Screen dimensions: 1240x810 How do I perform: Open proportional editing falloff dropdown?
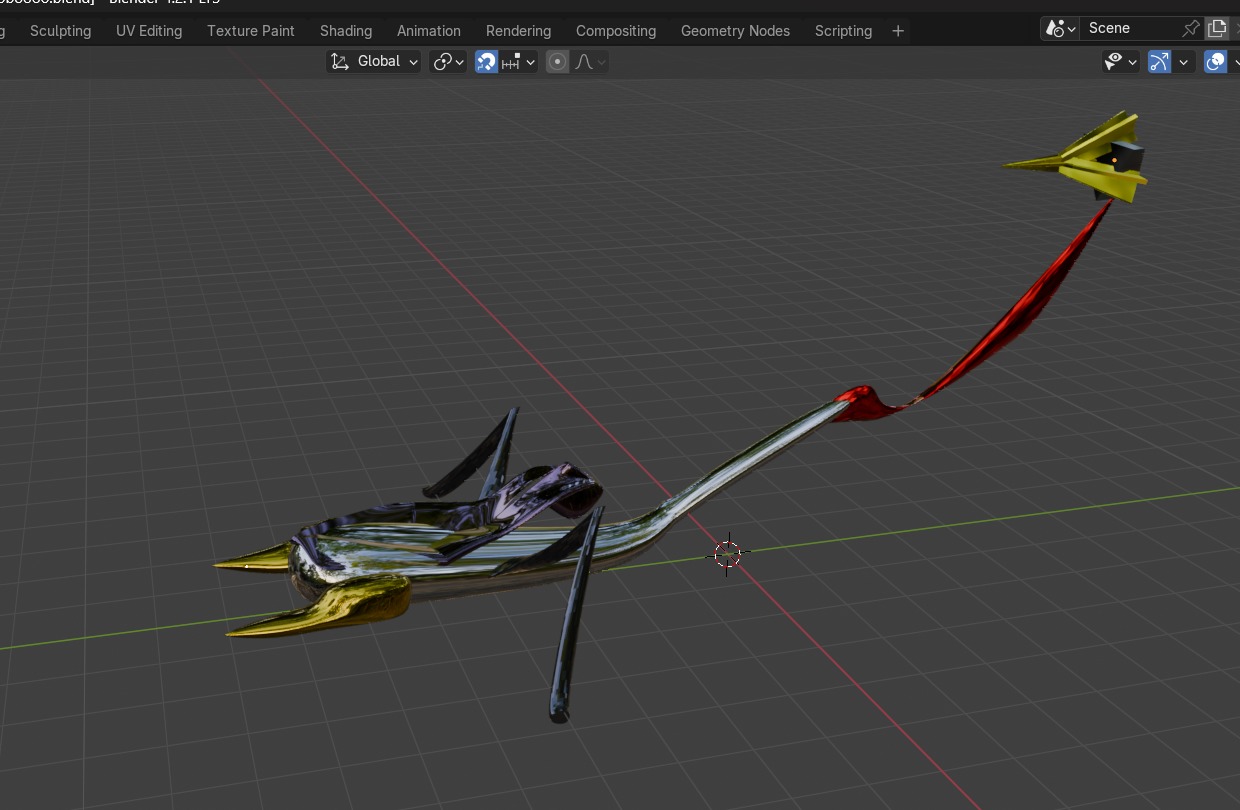[590, 62]
